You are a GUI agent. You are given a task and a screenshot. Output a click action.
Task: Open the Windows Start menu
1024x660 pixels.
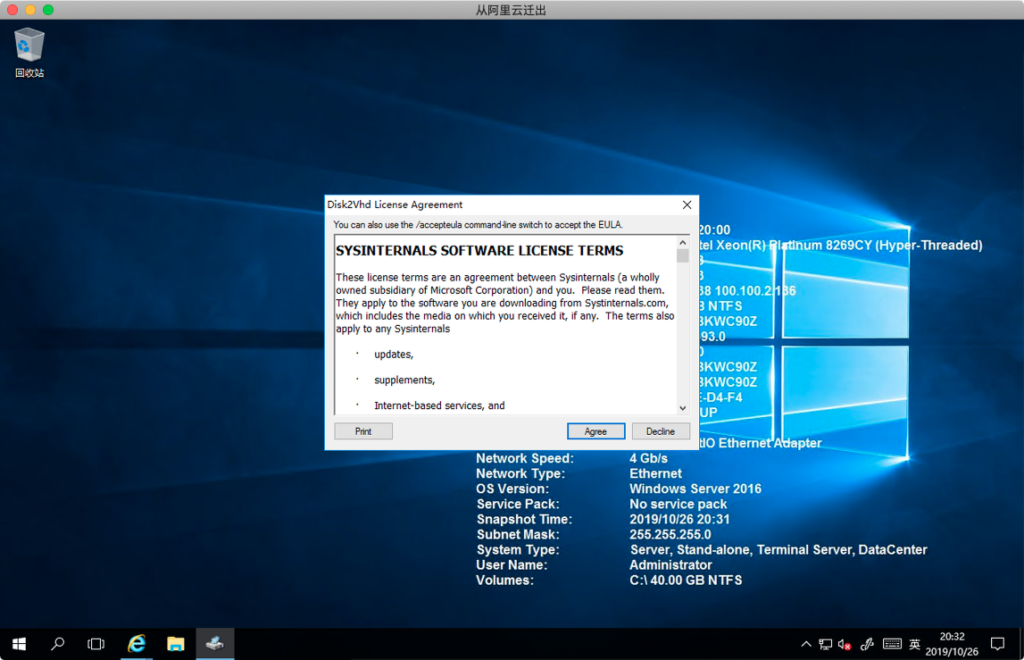[x=19, y=643]
